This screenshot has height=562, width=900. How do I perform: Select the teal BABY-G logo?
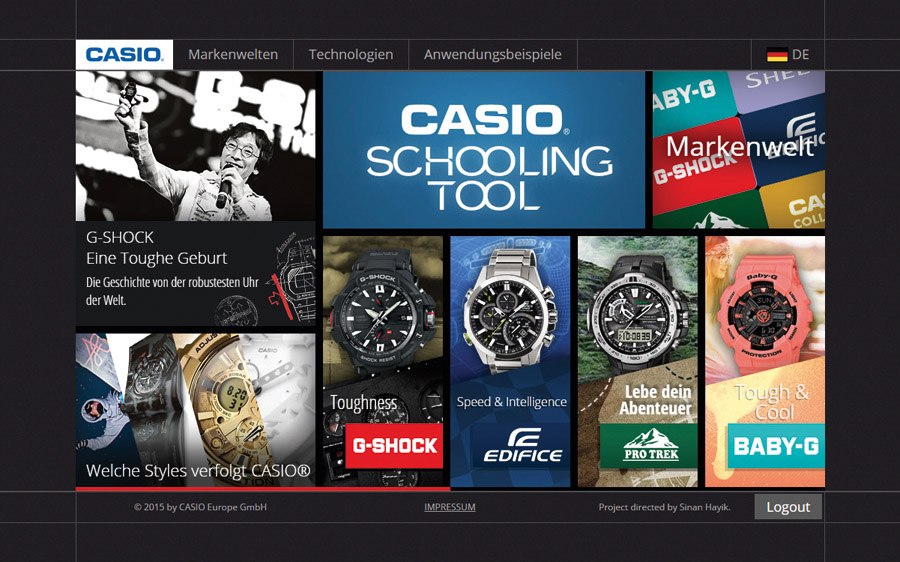776,446
